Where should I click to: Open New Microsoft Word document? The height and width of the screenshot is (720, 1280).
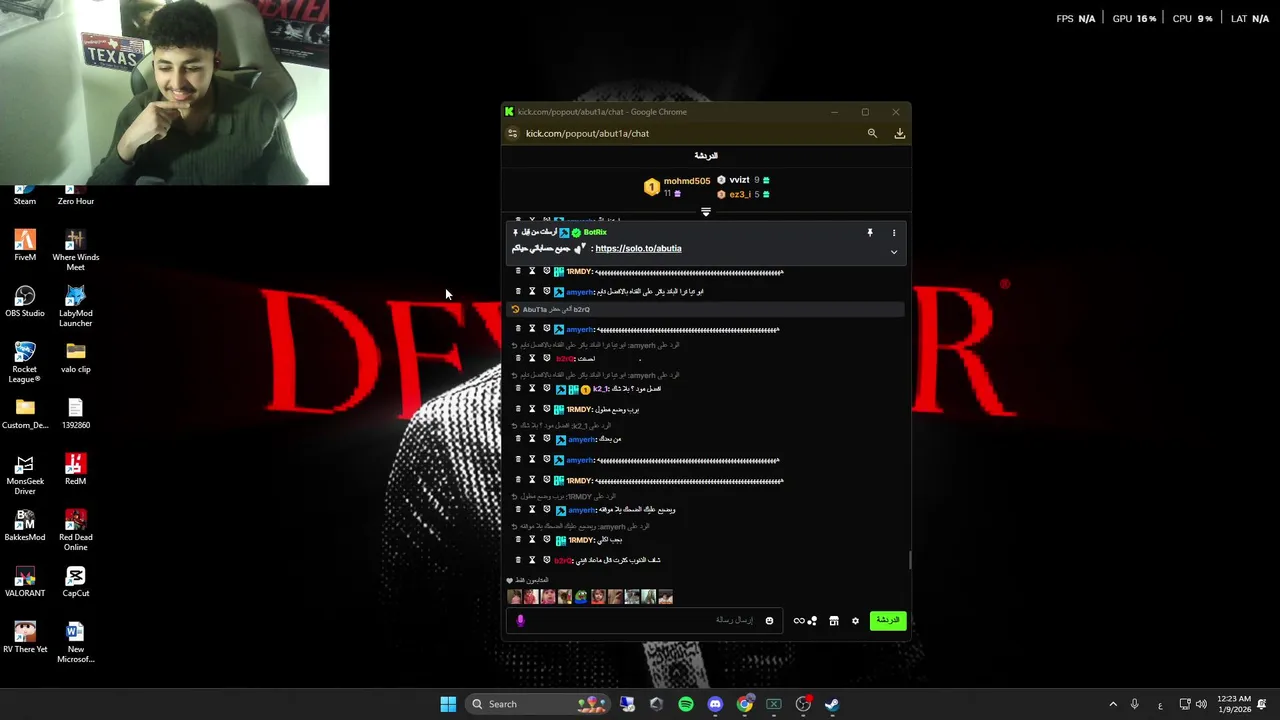76,642
